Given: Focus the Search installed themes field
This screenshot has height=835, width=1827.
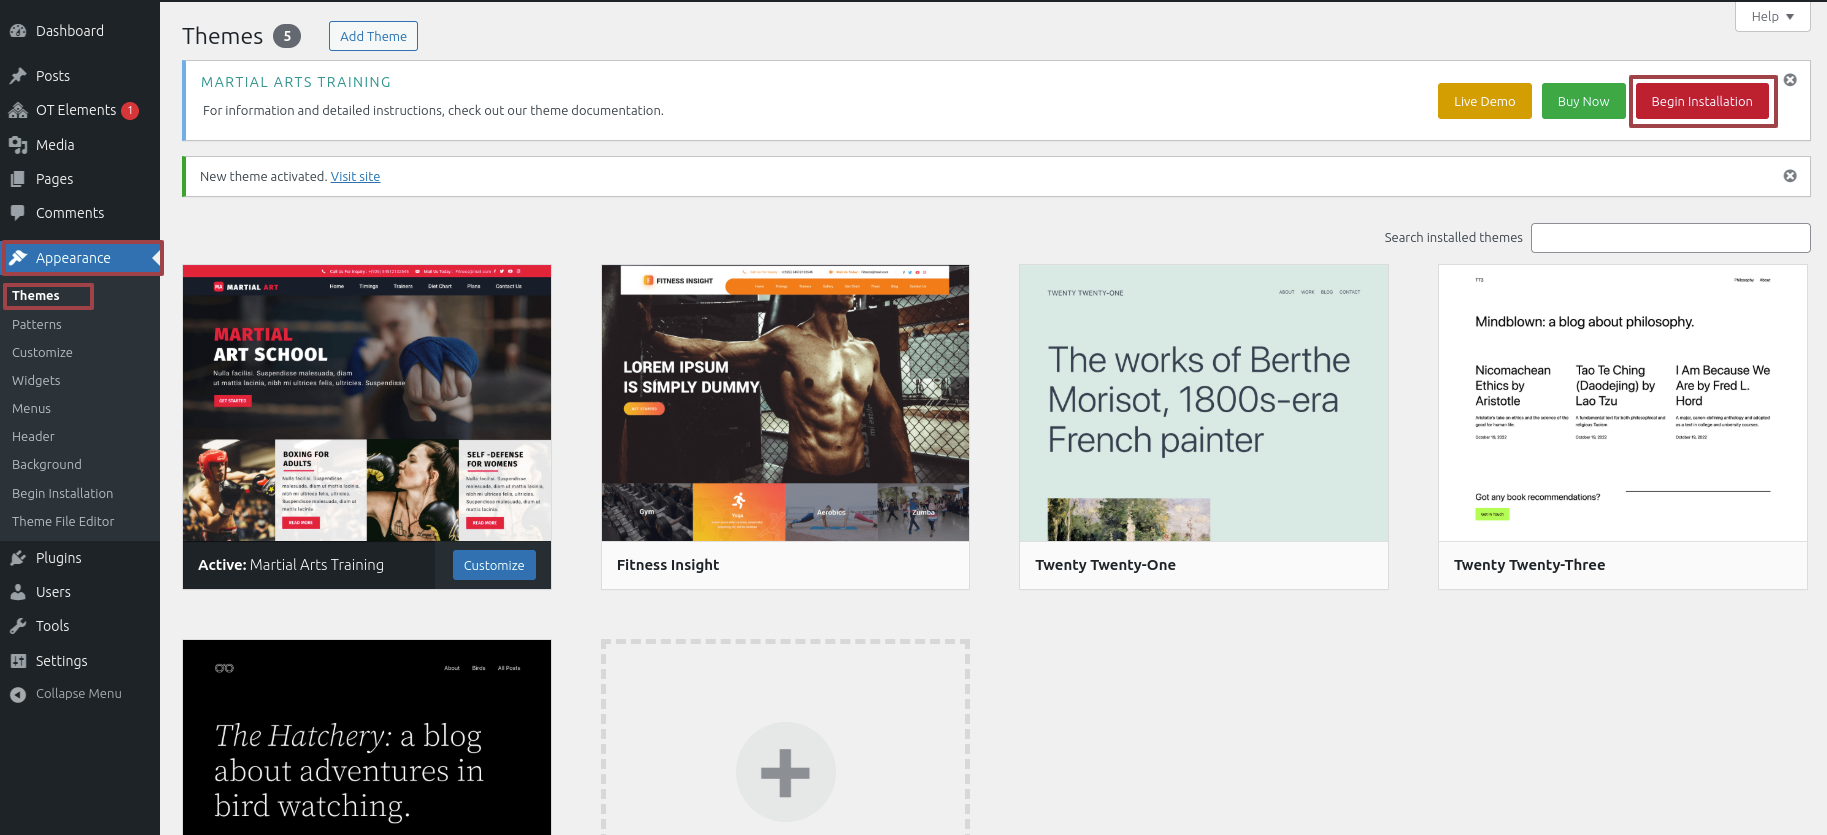Looking at the screenshot, I should coord(1670,238).
